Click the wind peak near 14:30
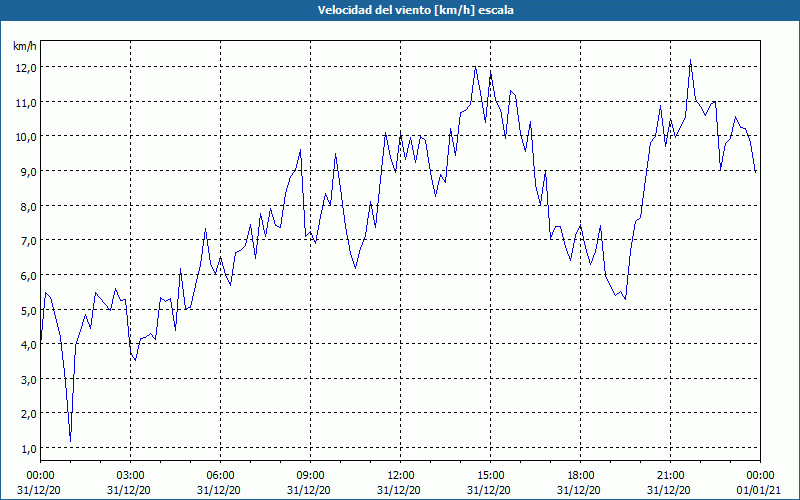 [475, 67]
